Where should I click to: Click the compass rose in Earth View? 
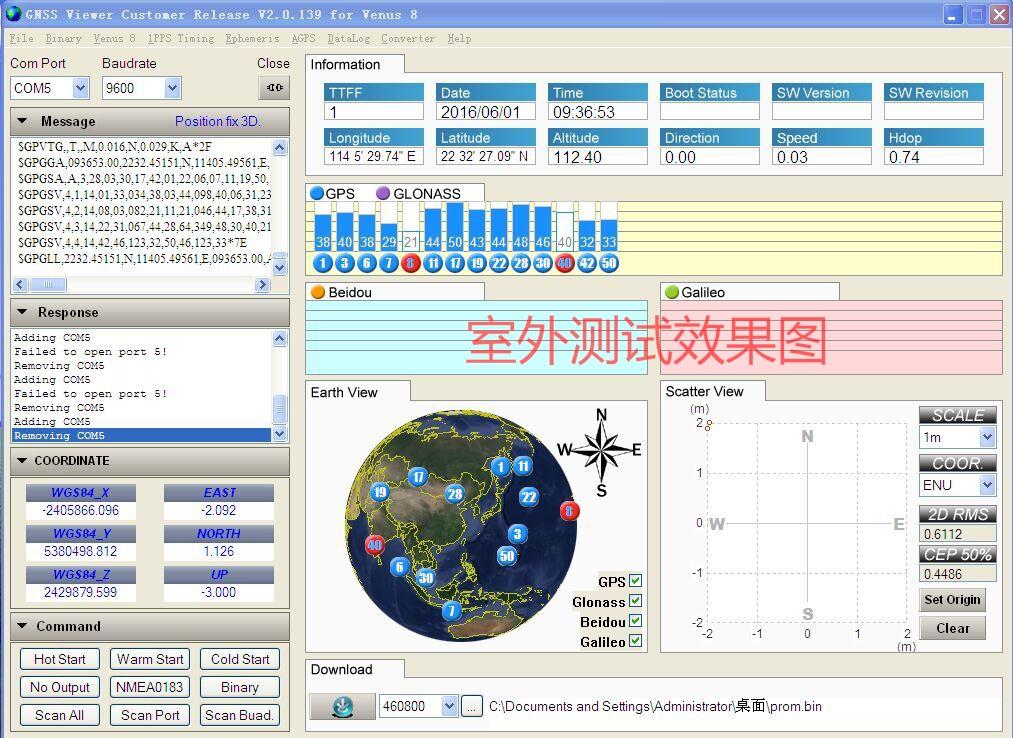[601, 451]
